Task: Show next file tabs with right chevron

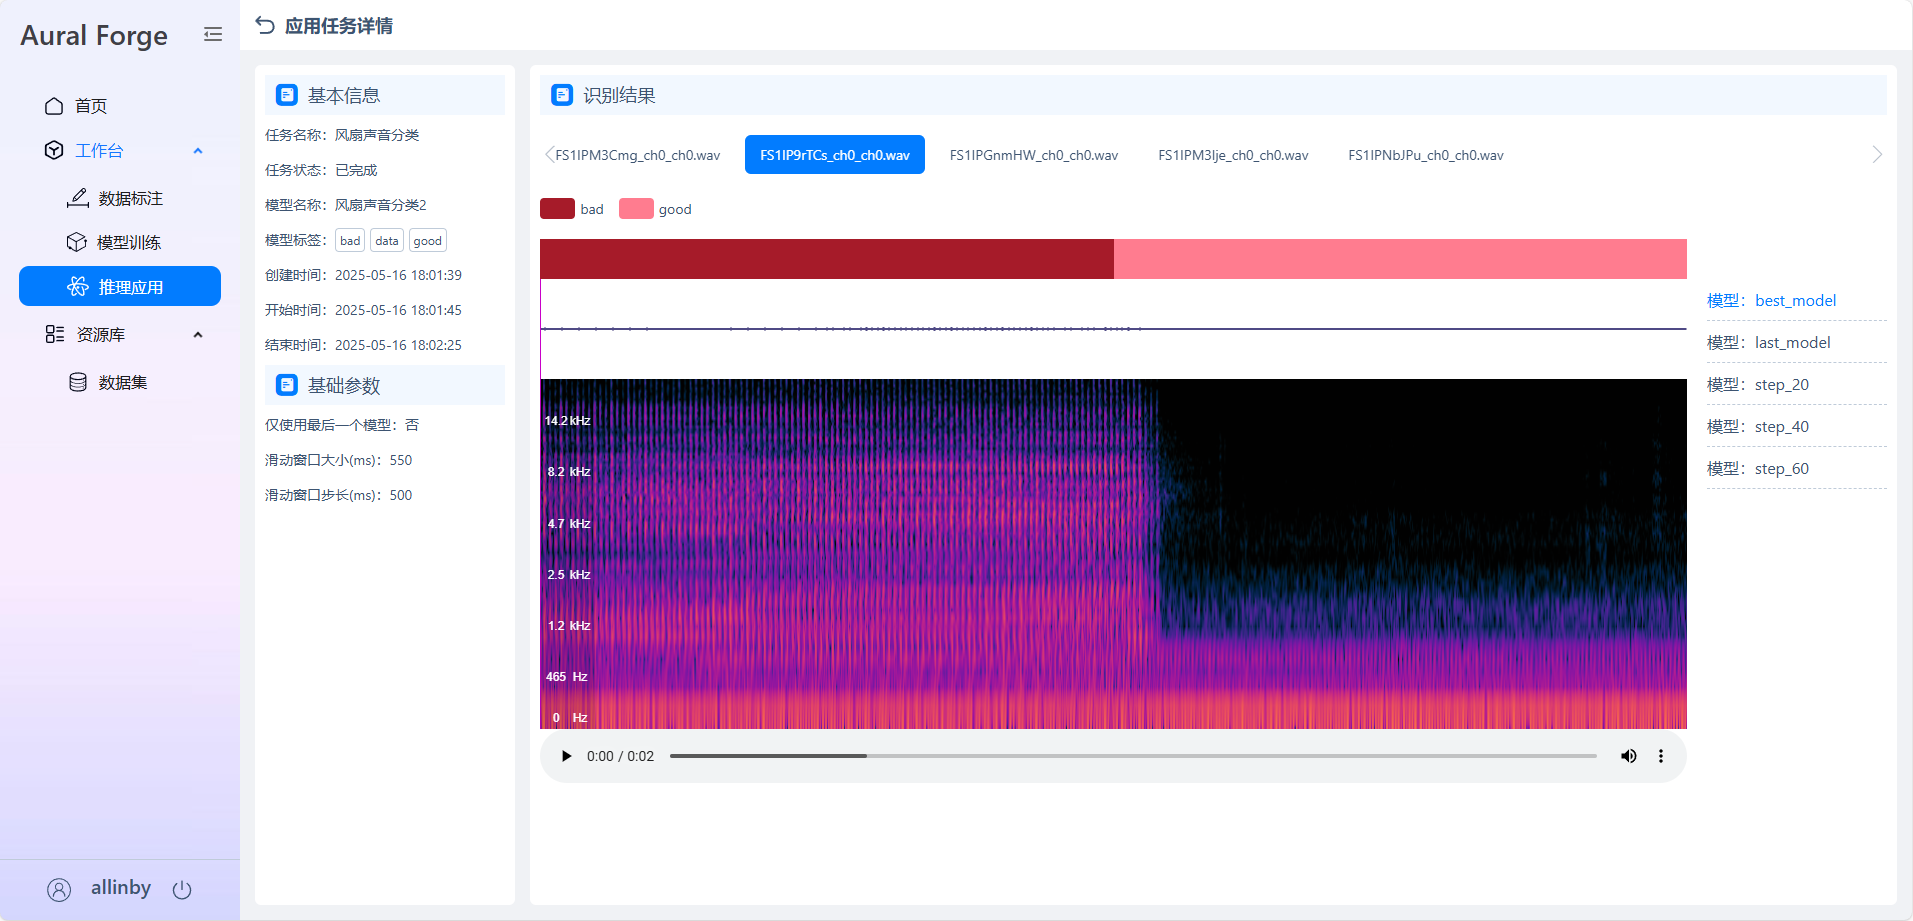Action: (x=1877, y=154)
